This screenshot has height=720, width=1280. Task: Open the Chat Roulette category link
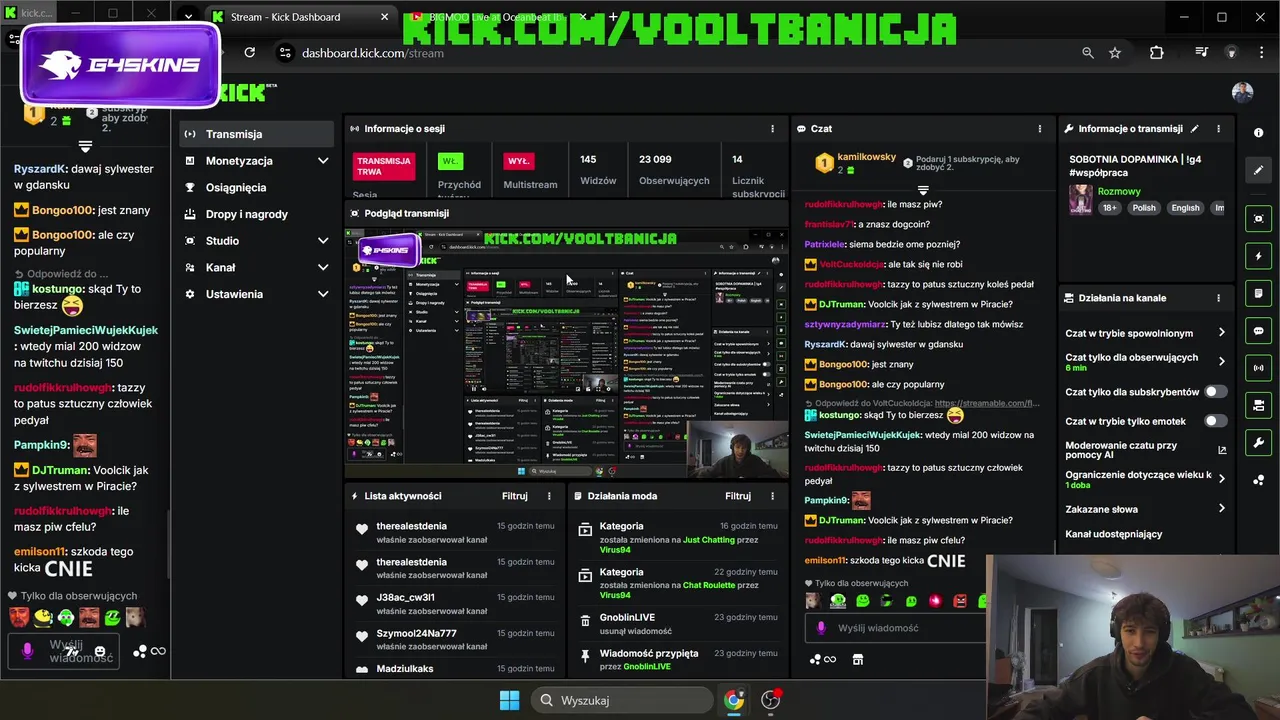(710, 585)
